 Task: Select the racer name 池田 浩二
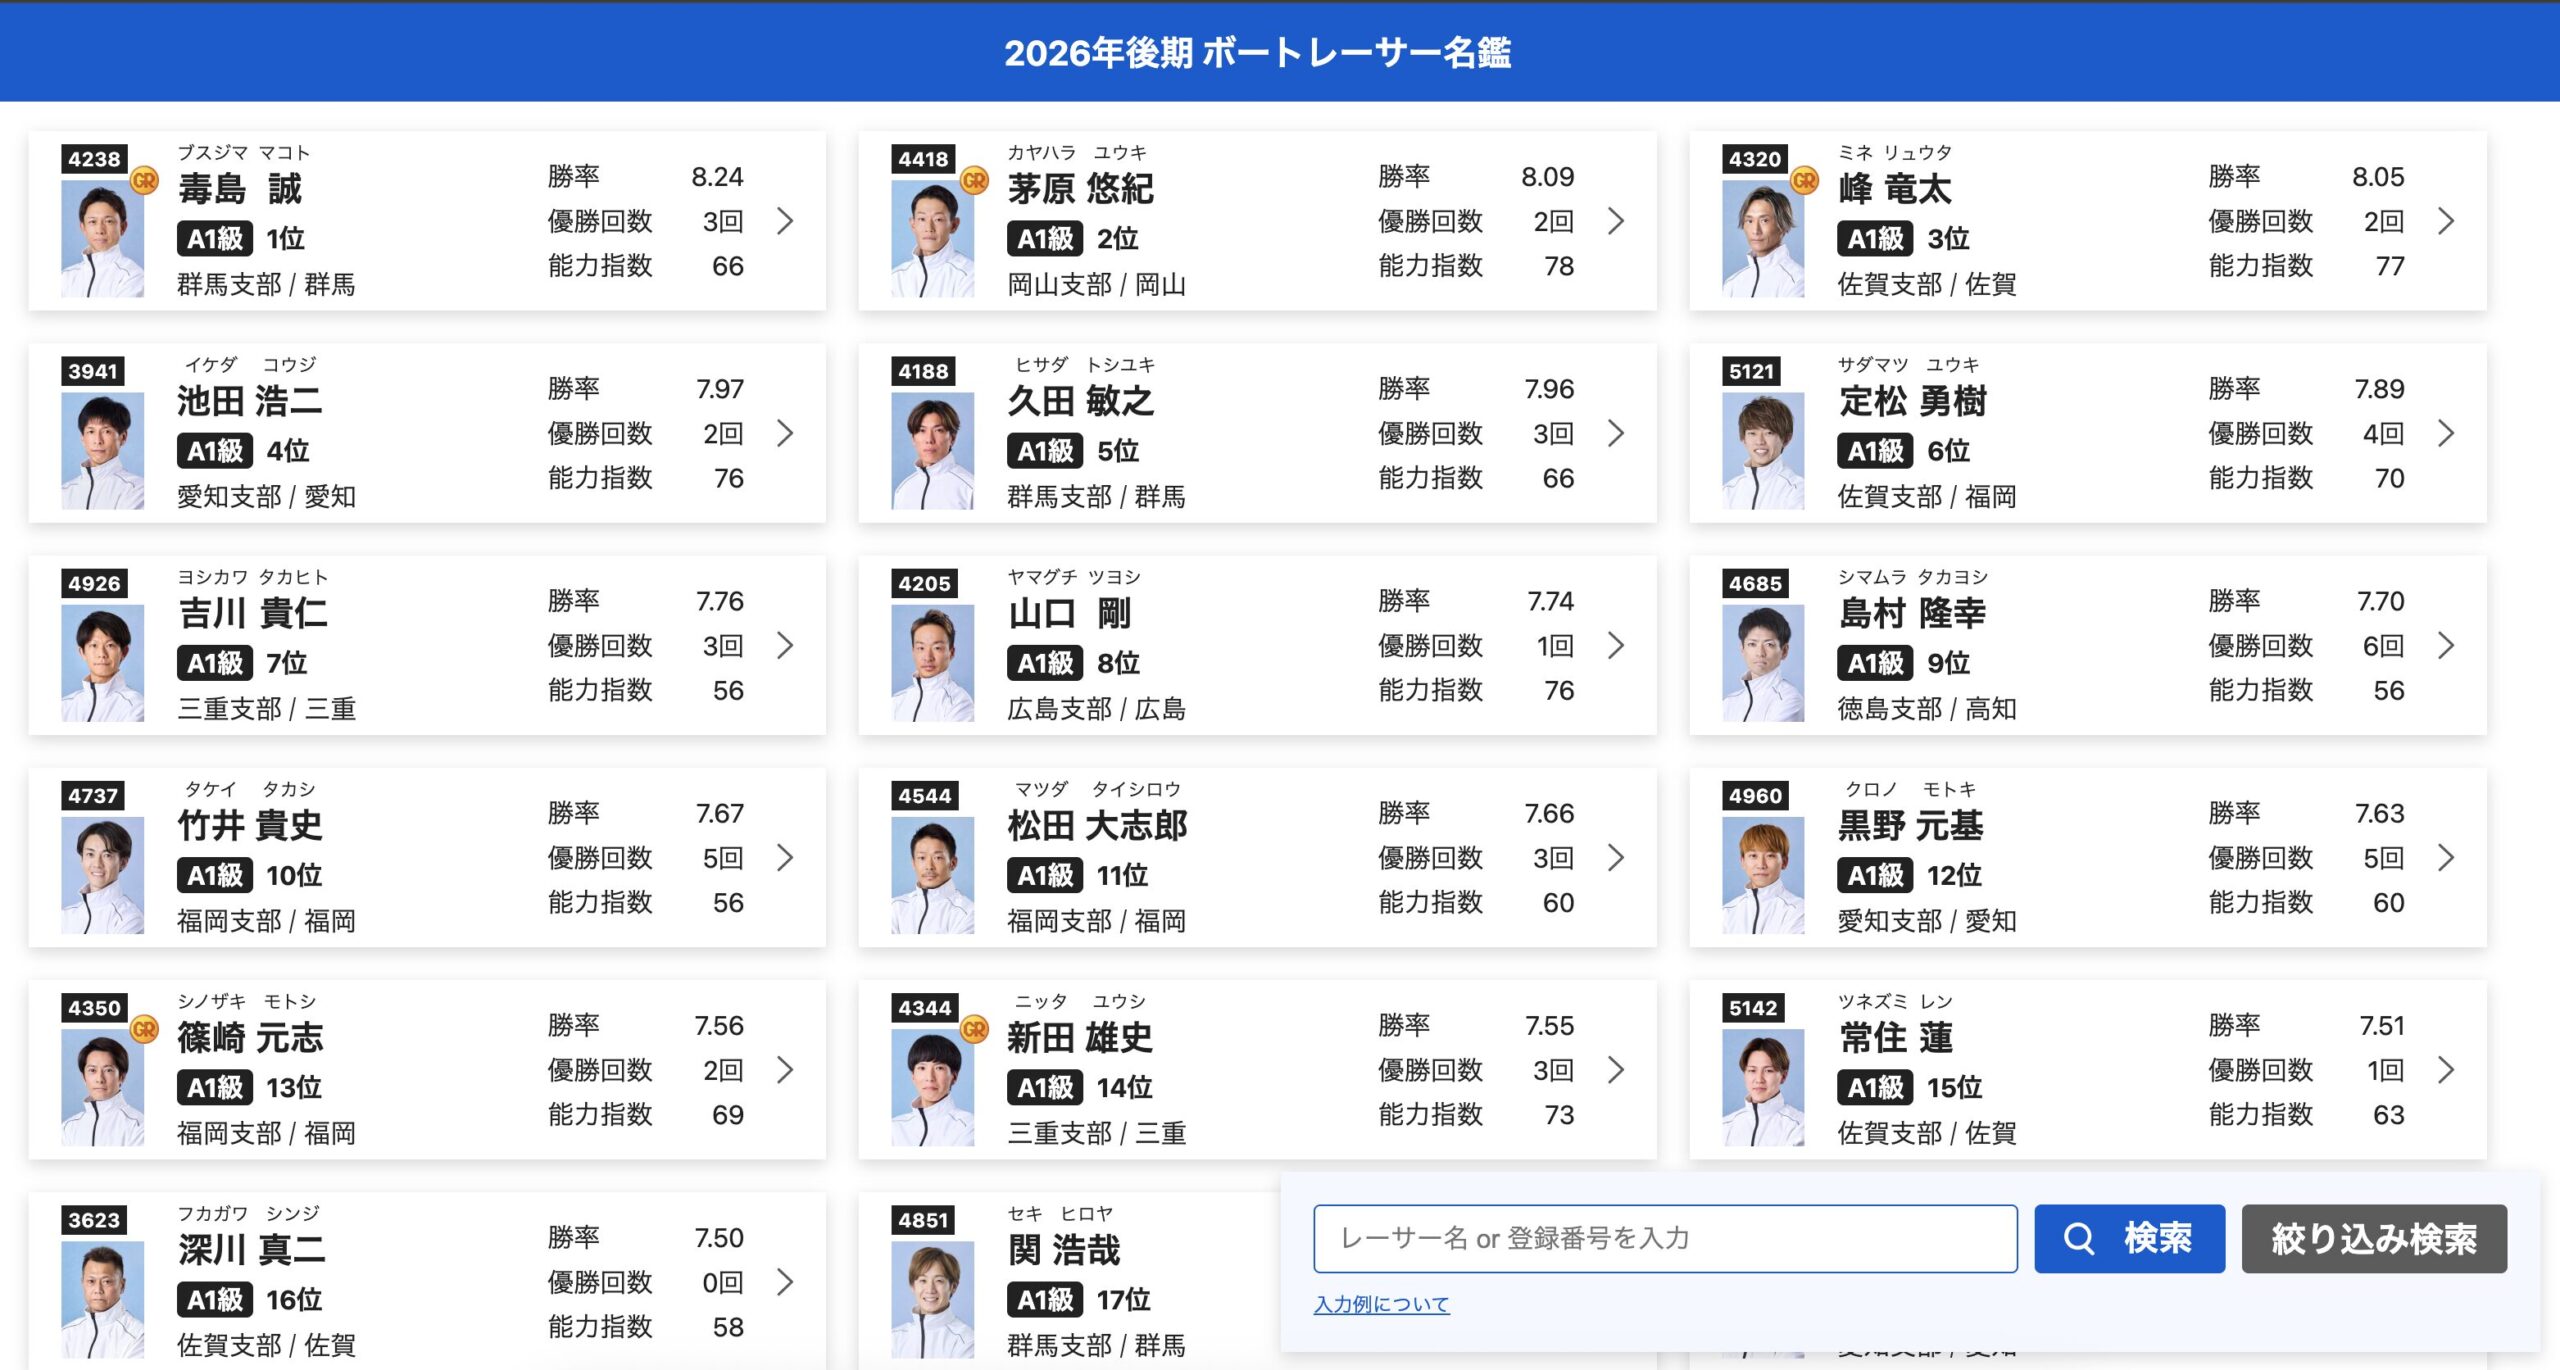pyautogui.click(x=250, y=401)
